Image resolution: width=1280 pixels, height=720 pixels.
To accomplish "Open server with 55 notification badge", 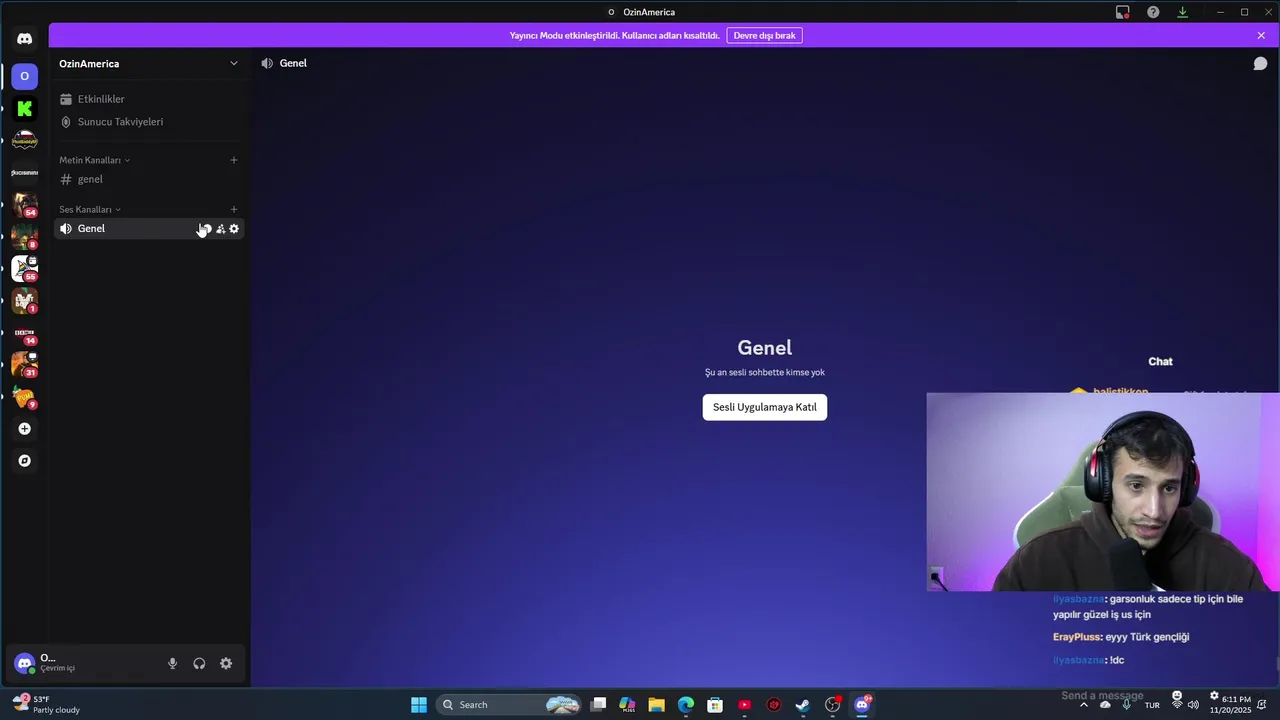I will click(x=25, y=268).
